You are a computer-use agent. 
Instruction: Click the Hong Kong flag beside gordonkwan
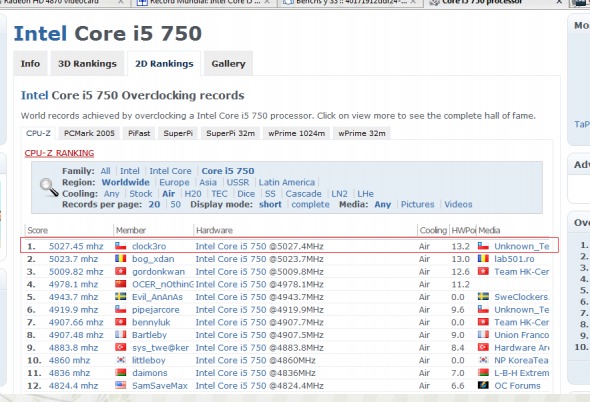(120, 271)
